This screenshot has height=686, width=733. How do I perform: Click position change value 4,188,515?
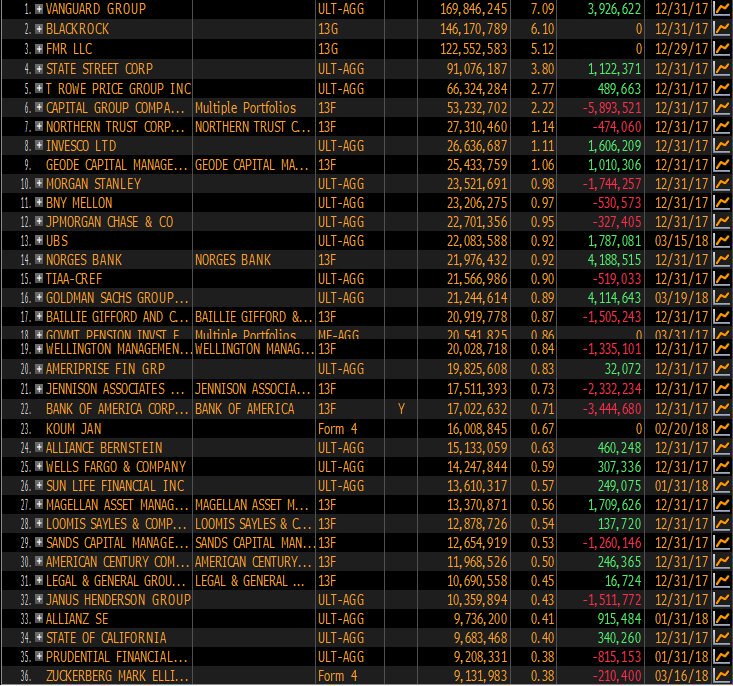point(615,260)
